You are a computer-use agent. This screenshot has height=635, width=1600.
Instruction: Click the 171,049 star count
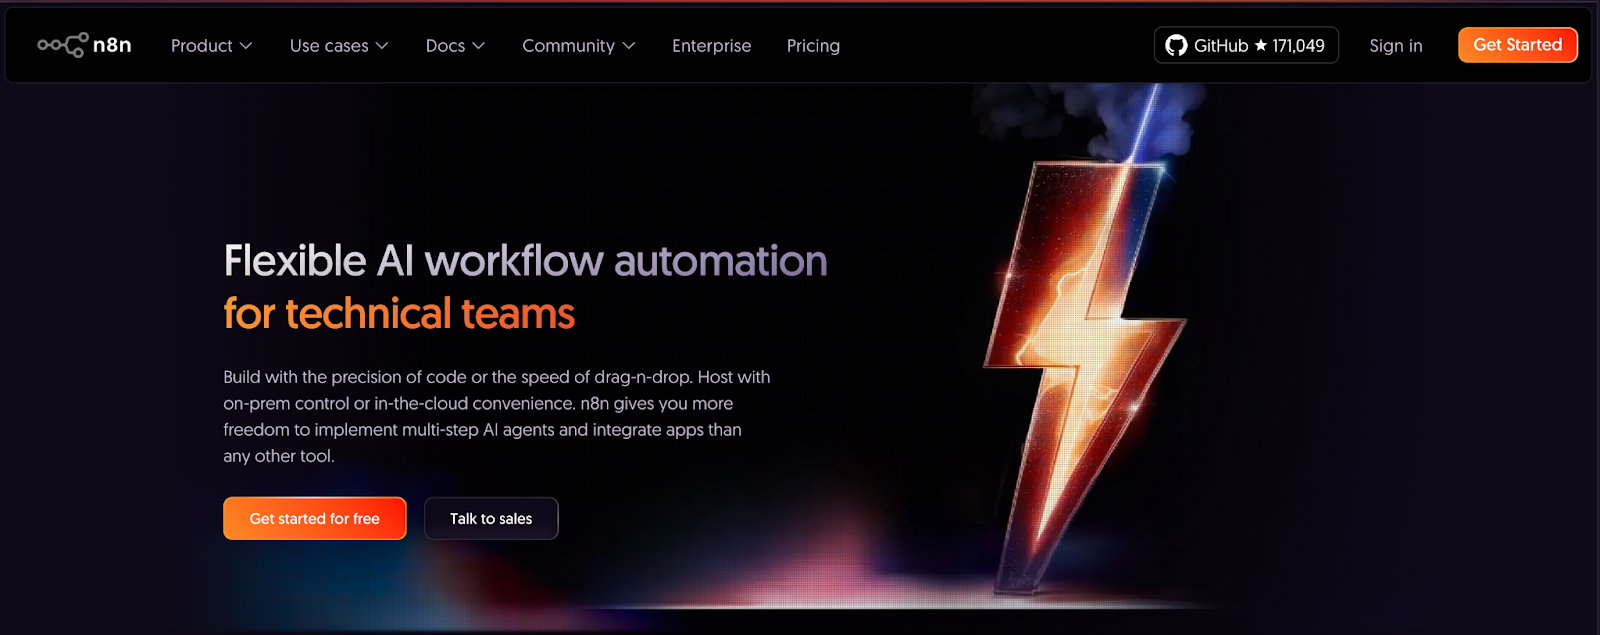pos(1298,46)
